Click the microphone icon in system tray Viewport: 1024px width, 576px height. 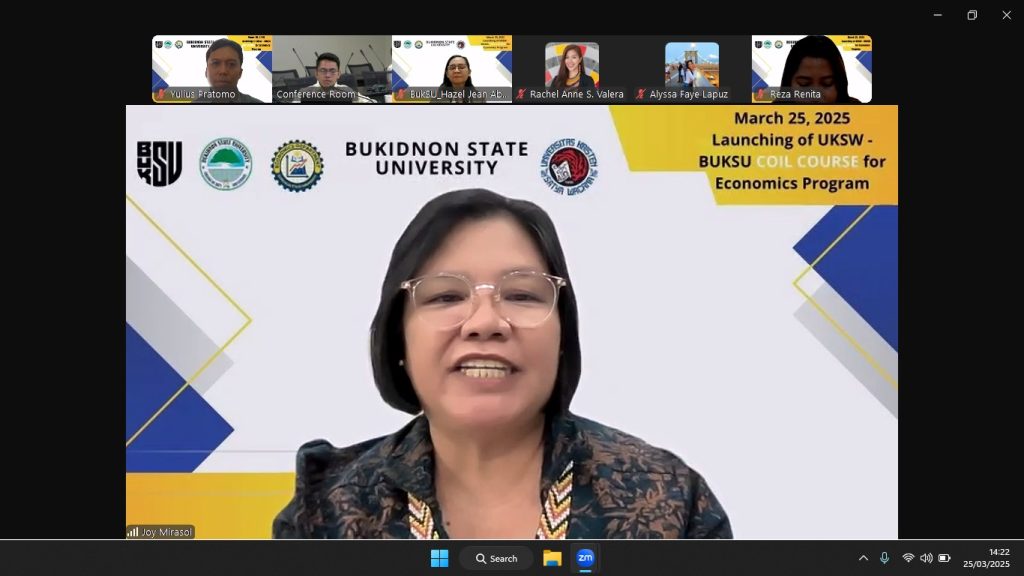(x=884, y=558)
